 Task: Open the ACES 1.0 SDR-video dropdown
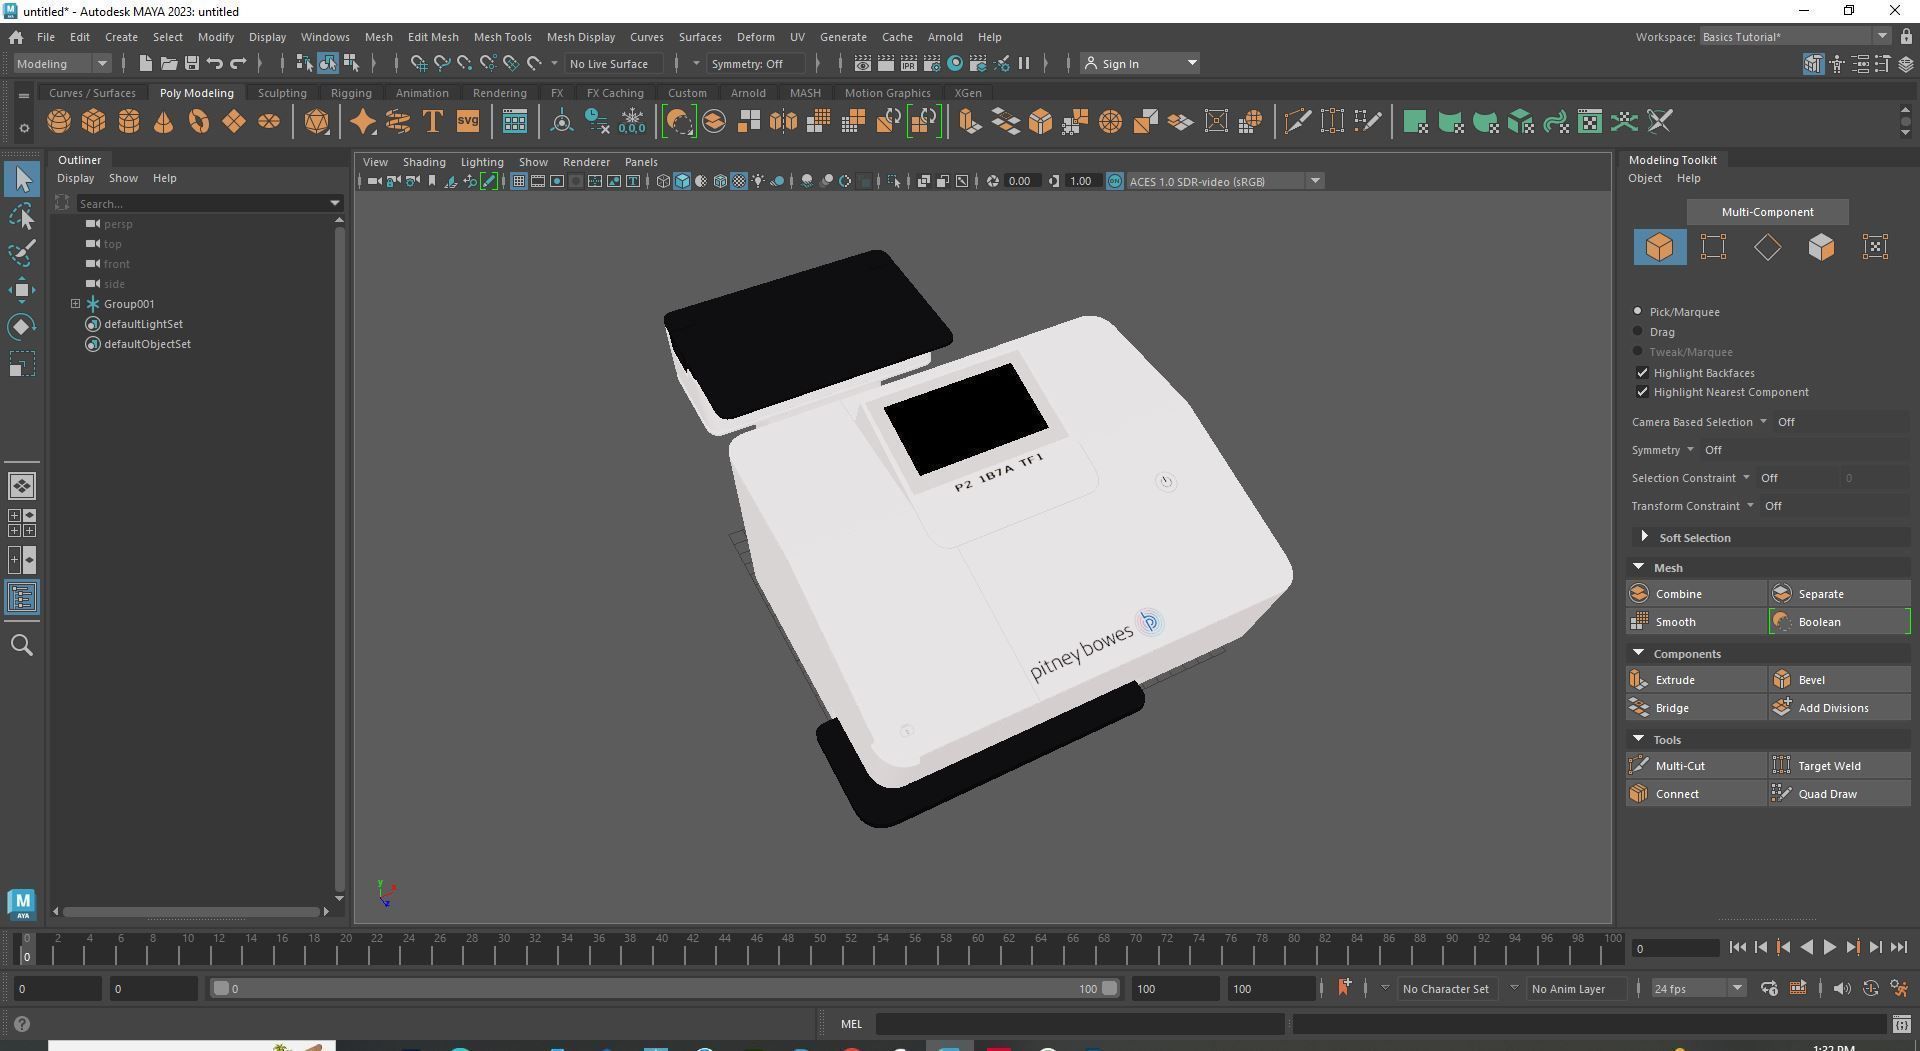(1225, 182)
